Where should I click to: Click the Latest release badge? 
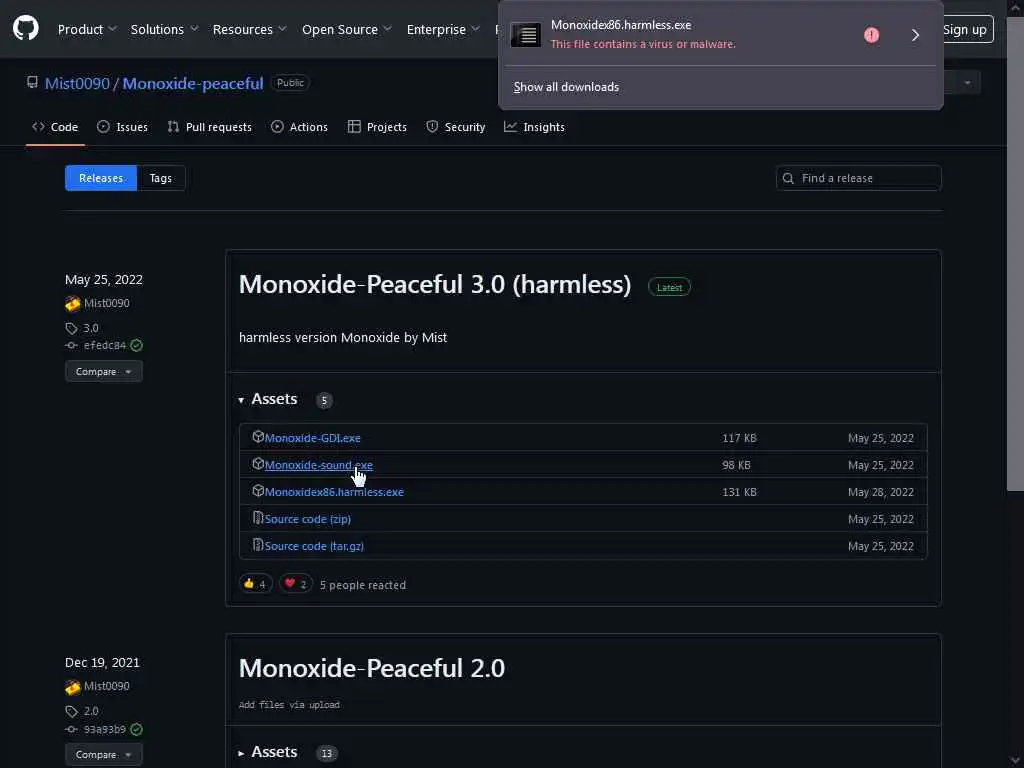[669, 287]
